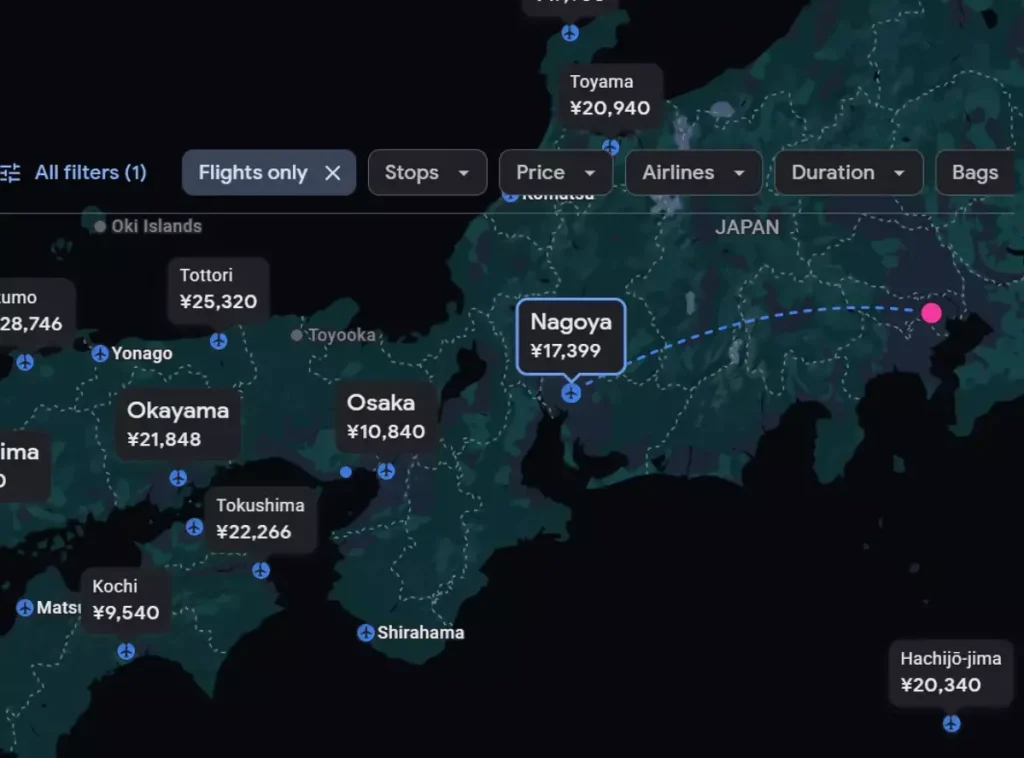Remove the Flights only filter chip

[333, 173]
